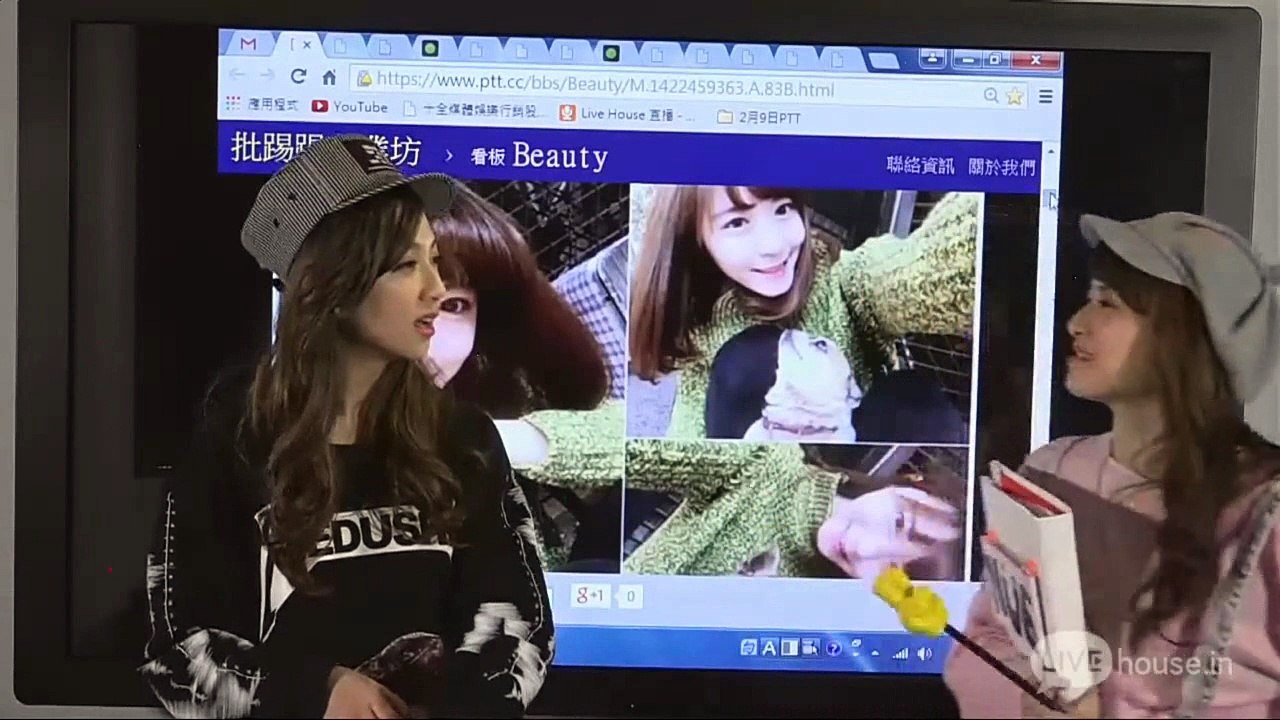Open the 關於我們 link
Viewport: 1280px width, 720px height.
[1001, 167]
